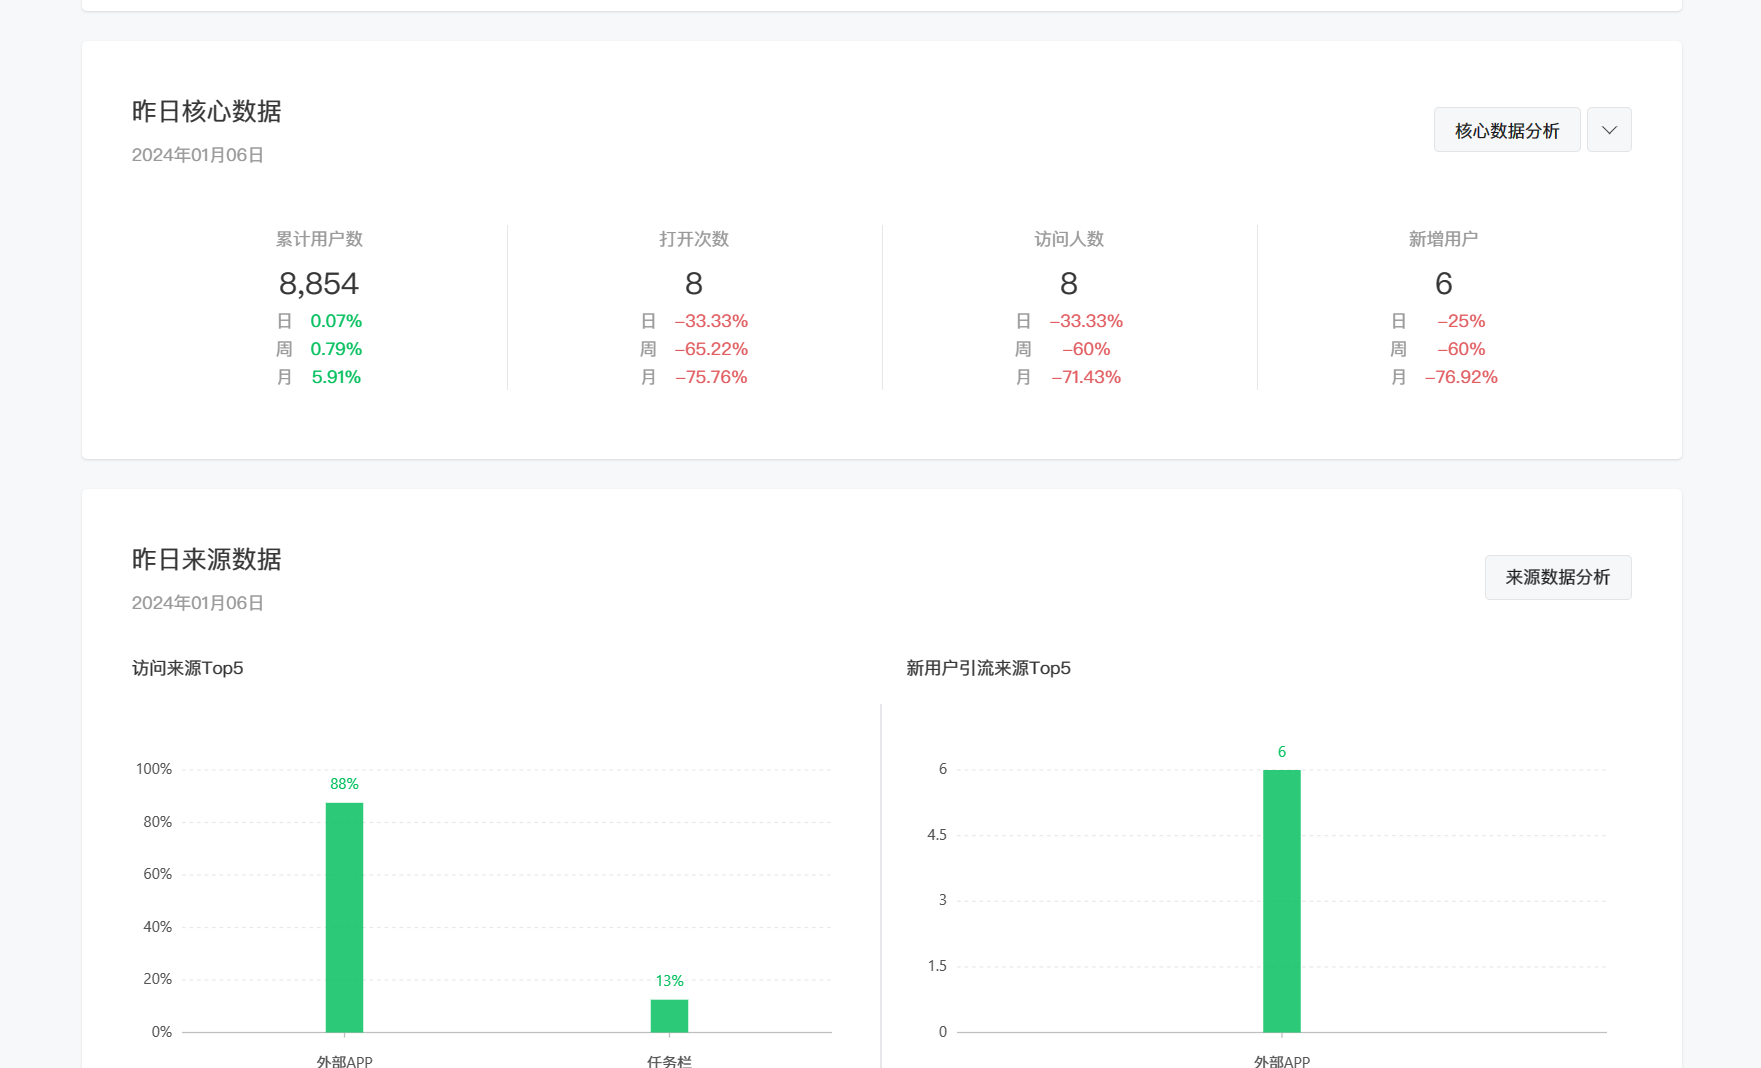
Task: Click the 累计用户数 value 8,854
Action: click(x=319, y=284)
